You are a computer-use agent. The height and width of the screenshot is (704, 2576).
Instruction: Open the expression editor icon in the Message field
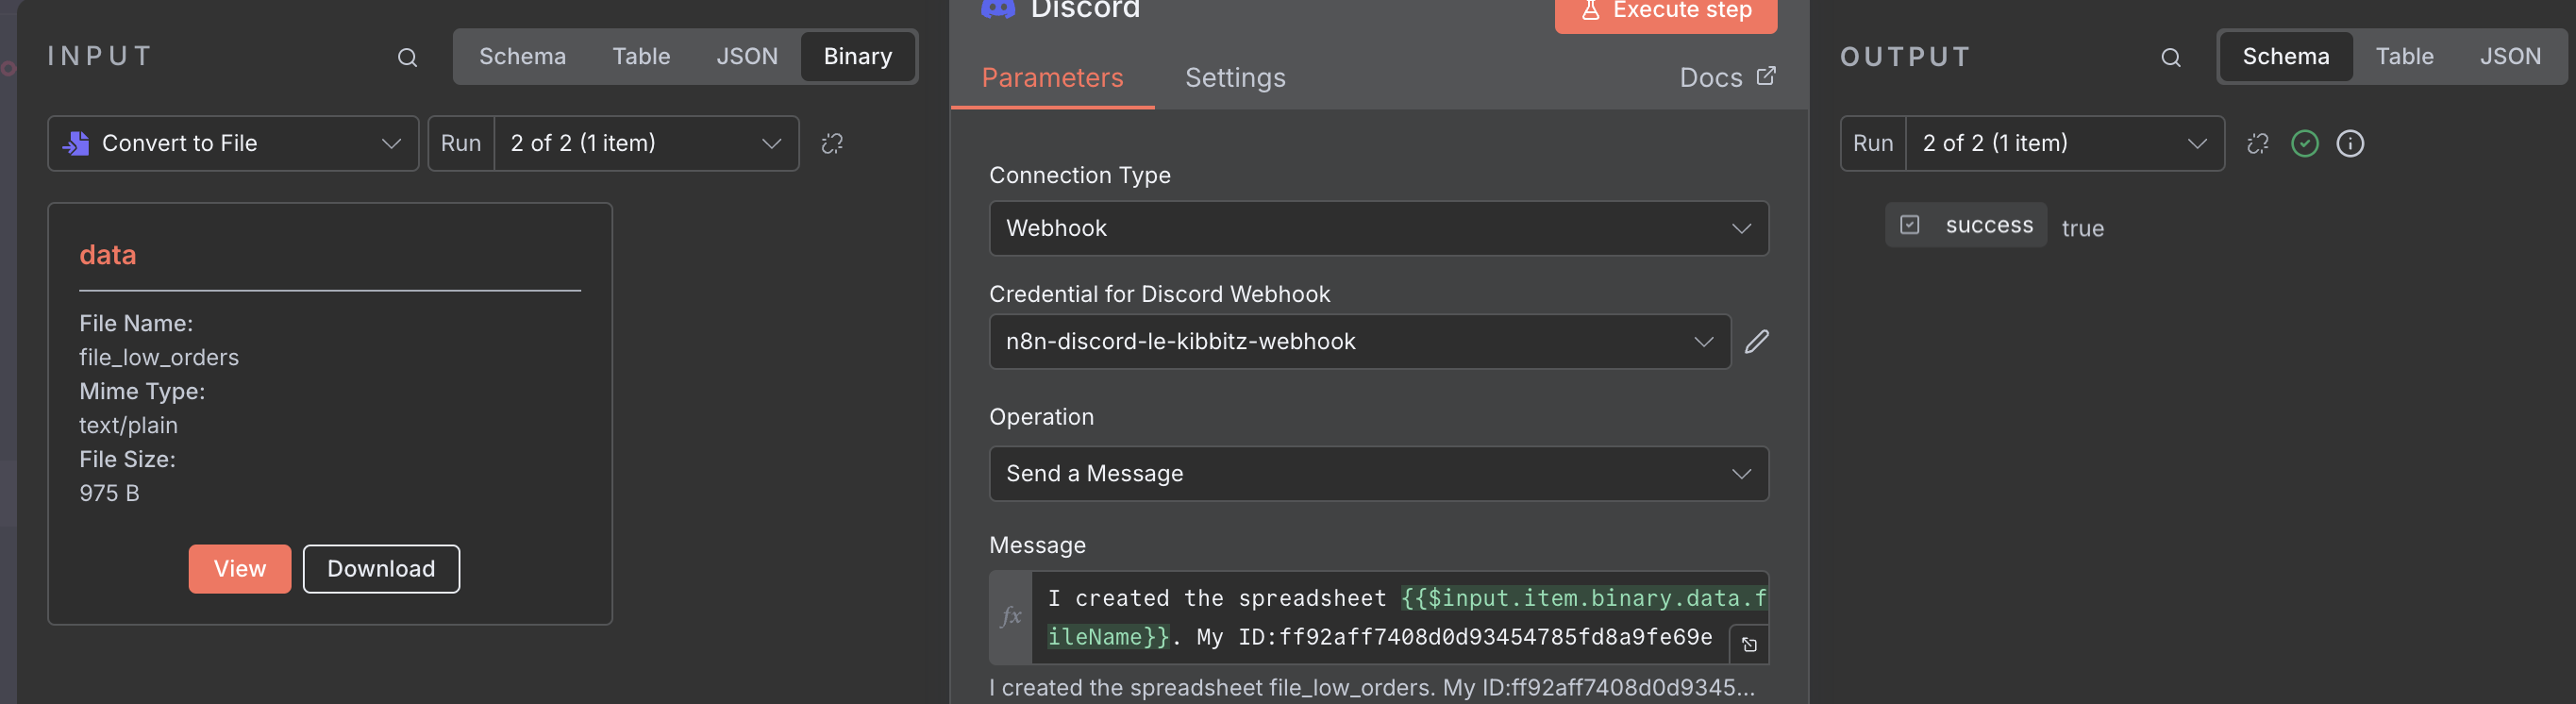tap(1749, 645)
